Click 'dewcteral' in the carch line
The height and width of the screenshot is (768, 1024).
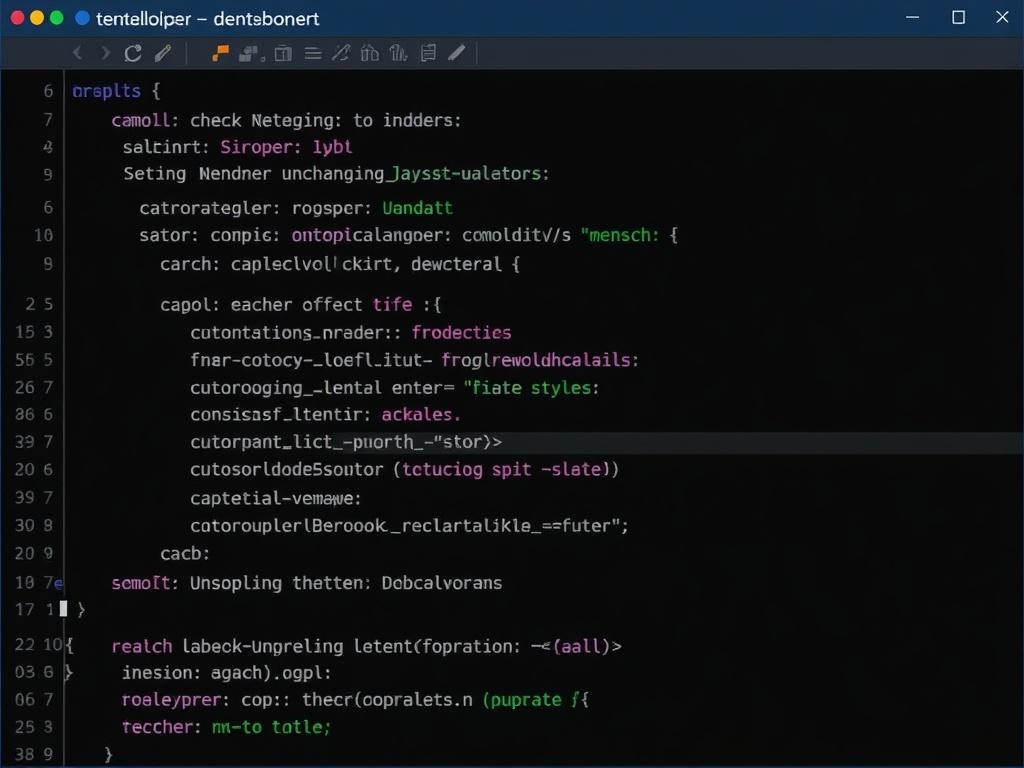tap(456, 264)
